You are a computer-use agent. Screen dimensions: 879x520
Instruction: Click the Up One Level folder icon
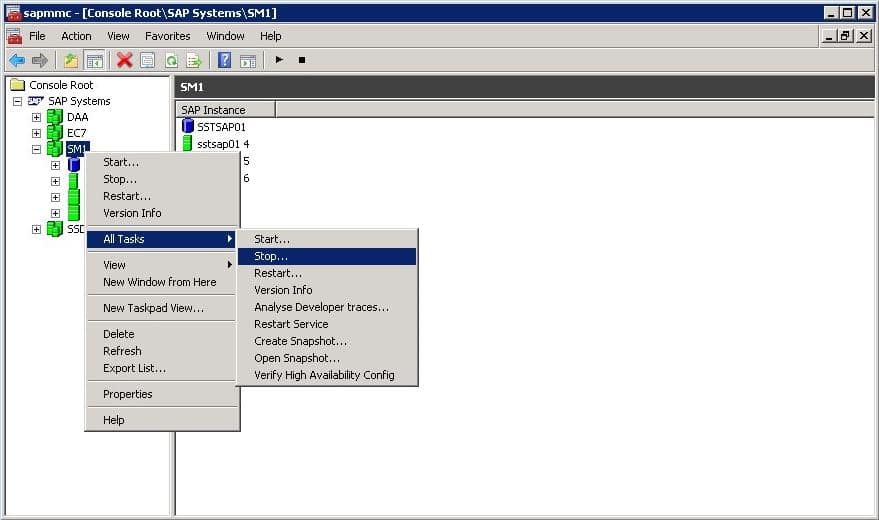71,60
